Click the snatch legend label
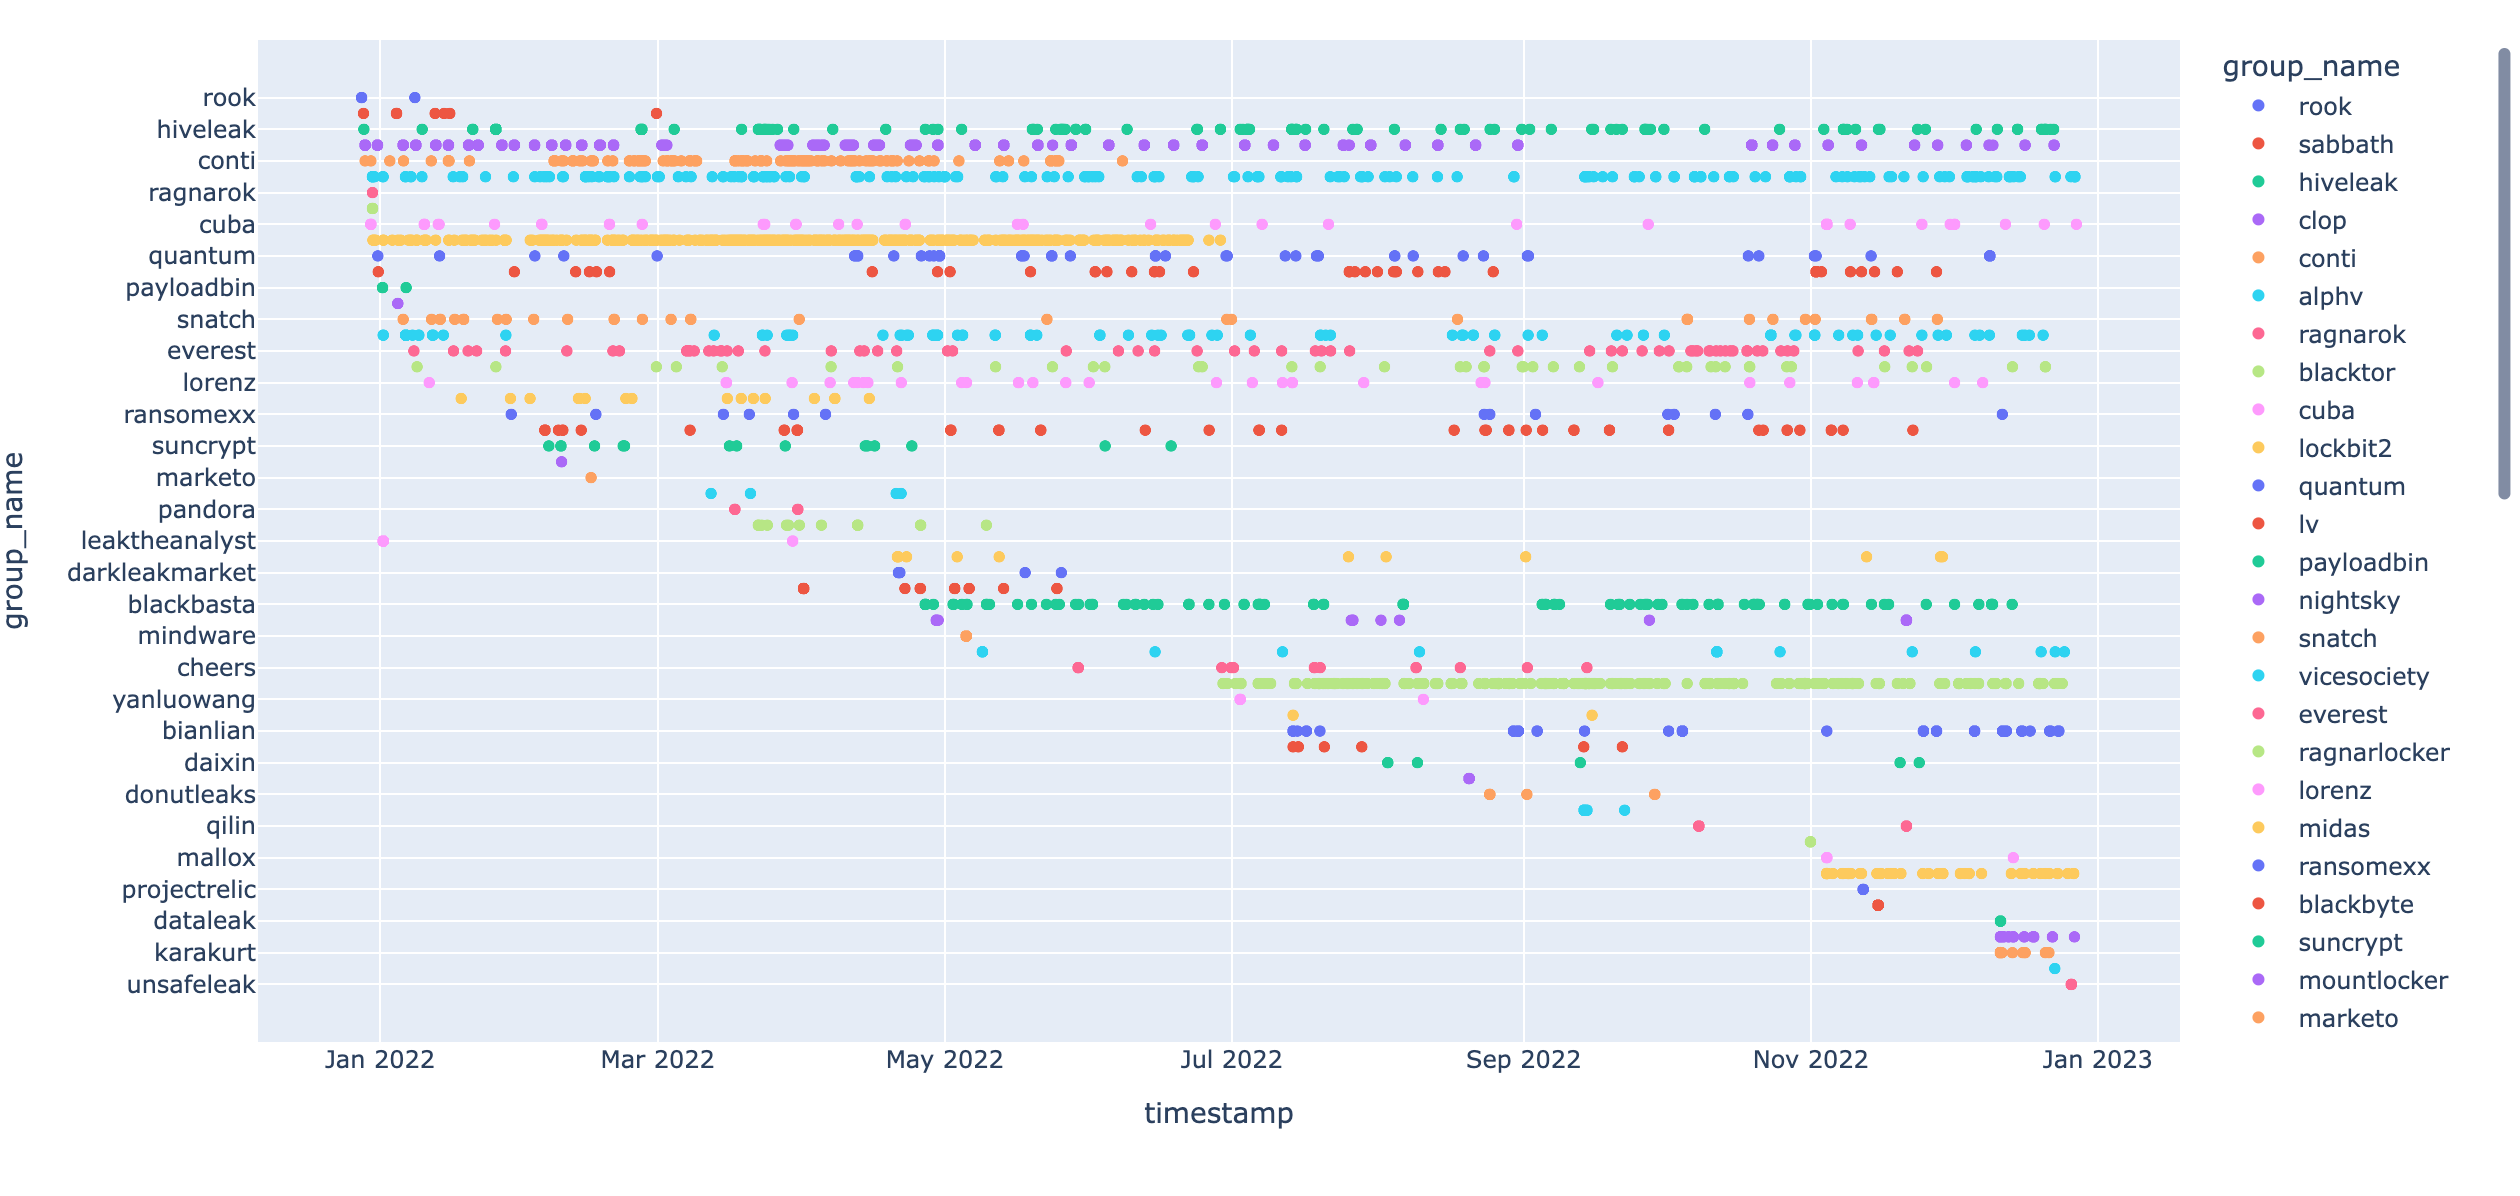 point(2337,639)
